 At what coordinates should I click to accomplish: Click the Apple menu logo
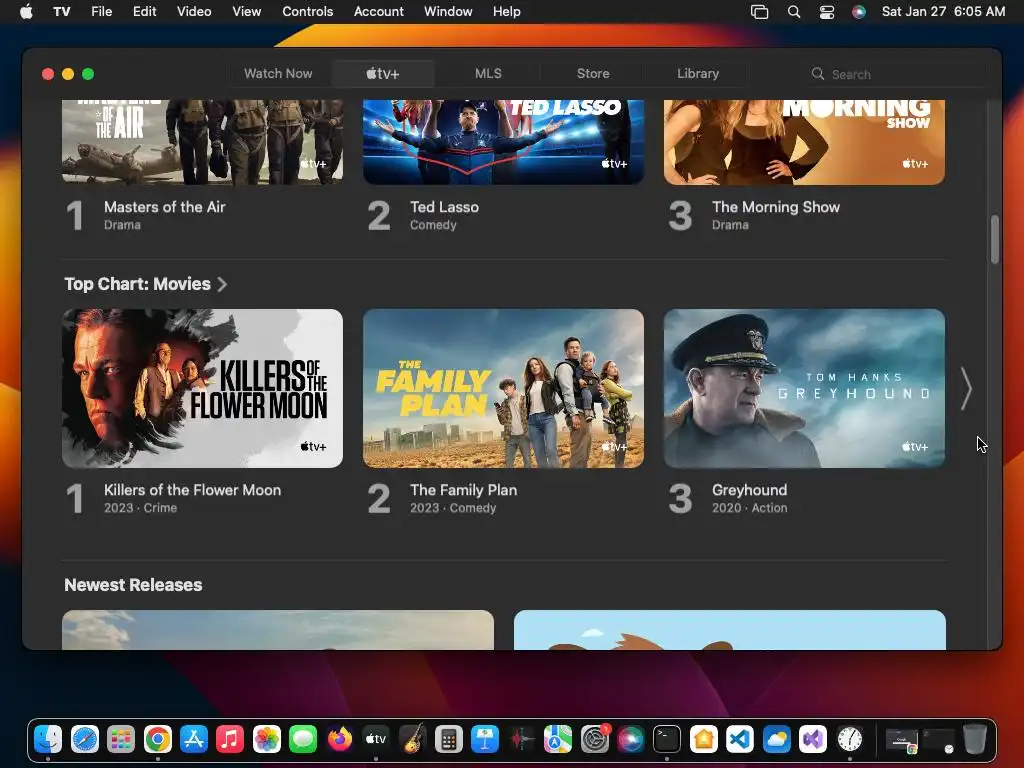coord(26,11)
